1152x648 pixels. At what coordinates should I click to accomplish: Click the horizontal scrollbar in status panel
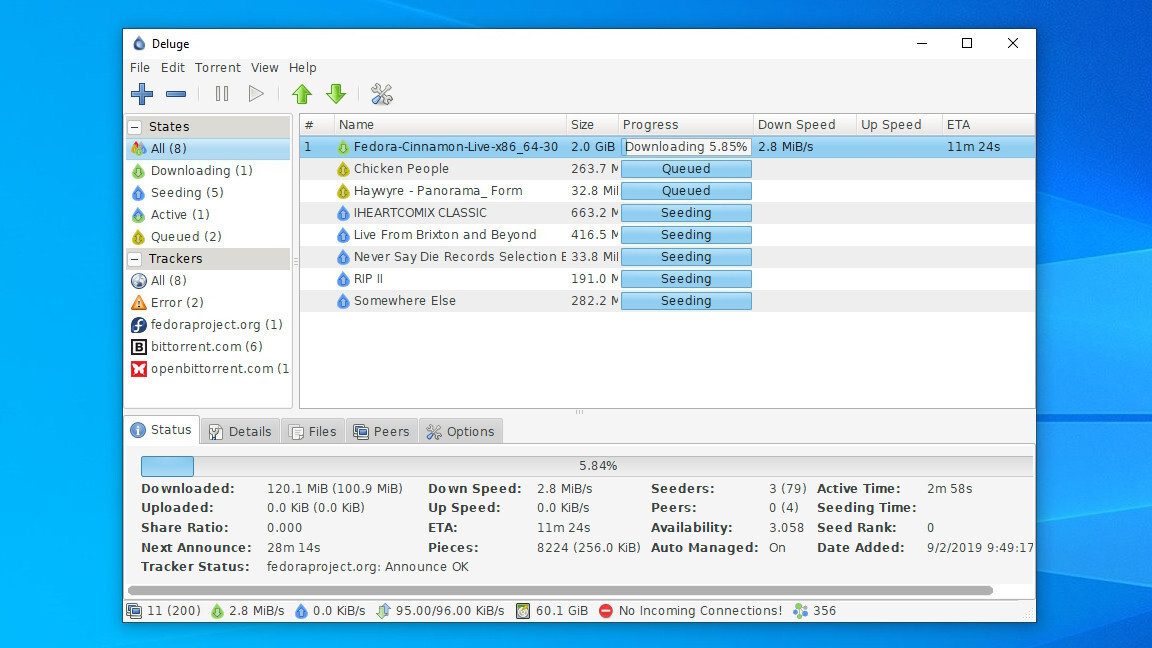click(561, 590)
